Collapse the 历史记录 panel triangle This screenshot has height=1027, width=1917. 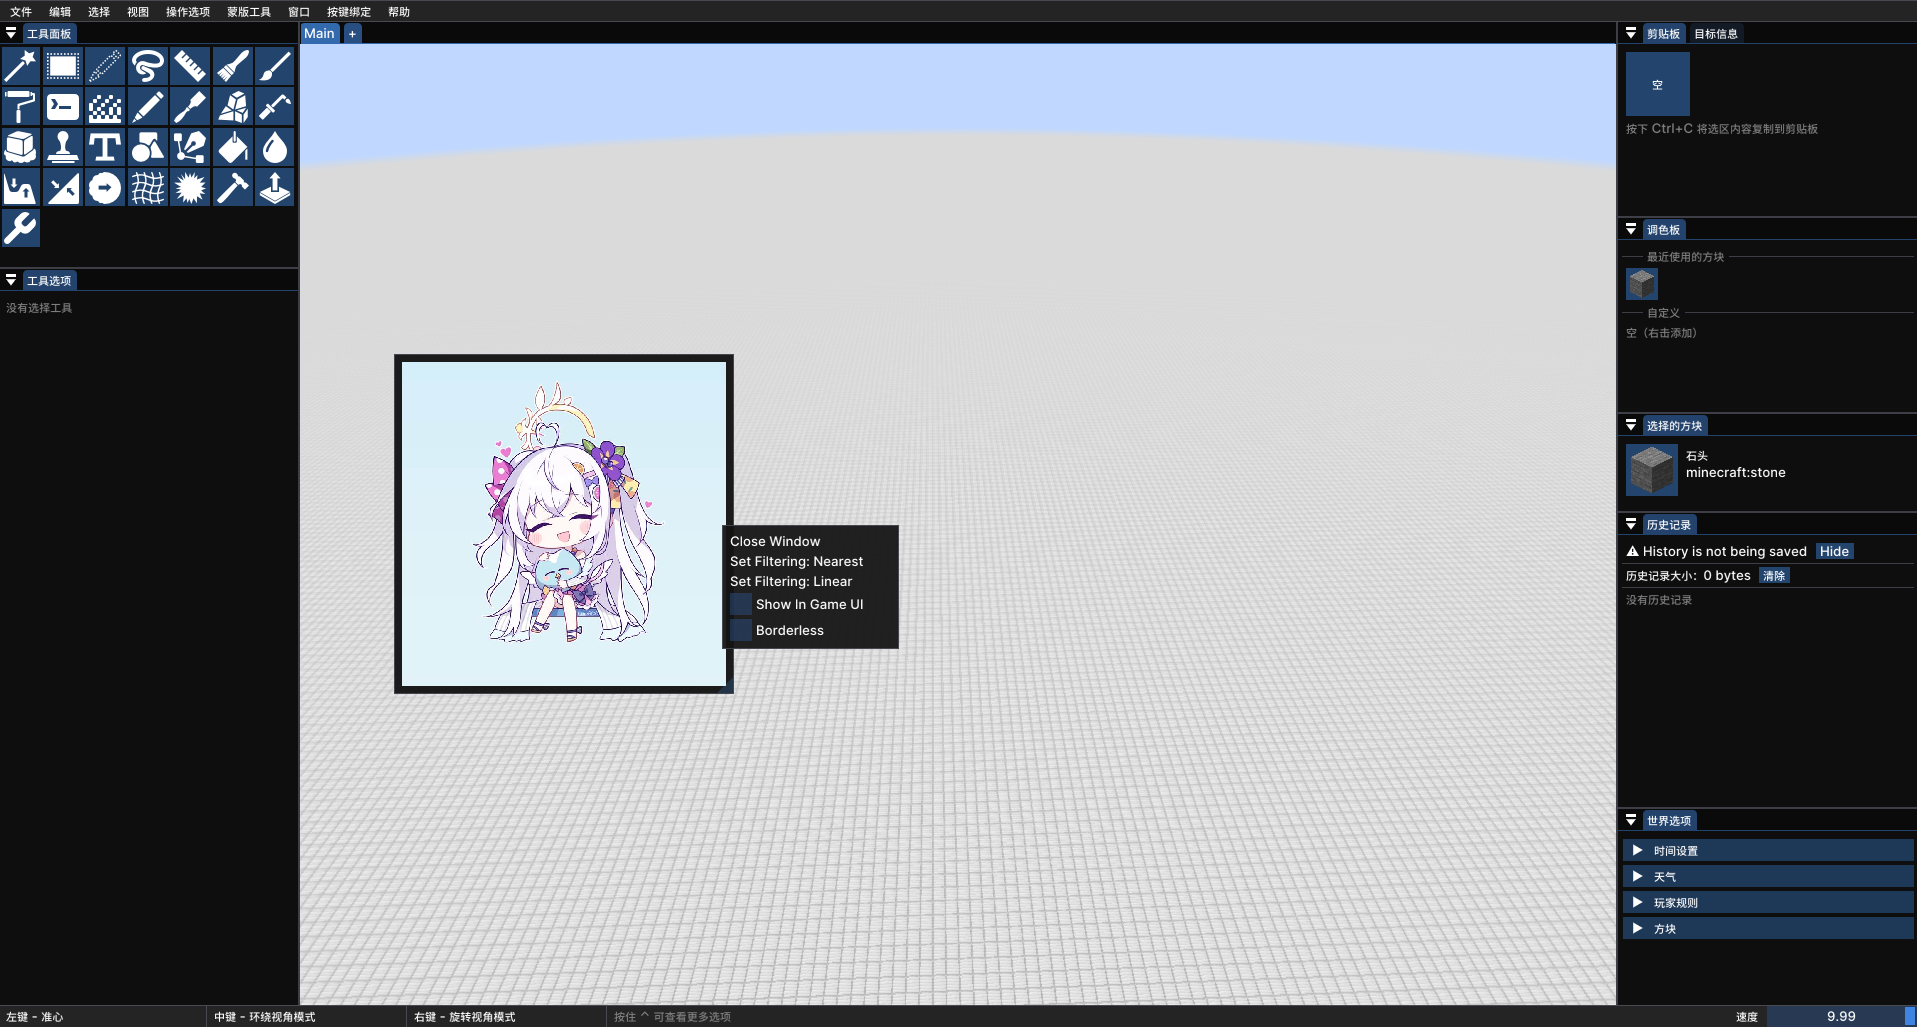1631,524
